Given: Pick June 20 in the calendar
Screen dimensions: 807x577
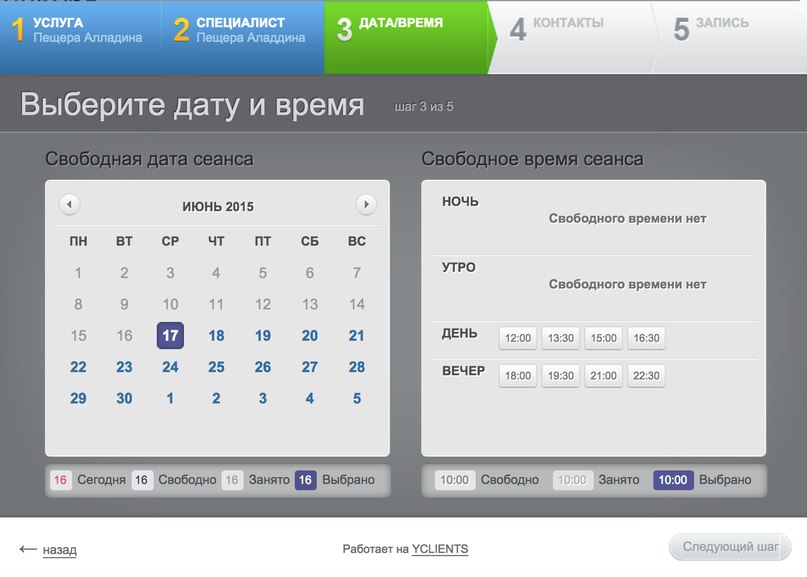Looking at the screenshot, I should pos(310,336).
